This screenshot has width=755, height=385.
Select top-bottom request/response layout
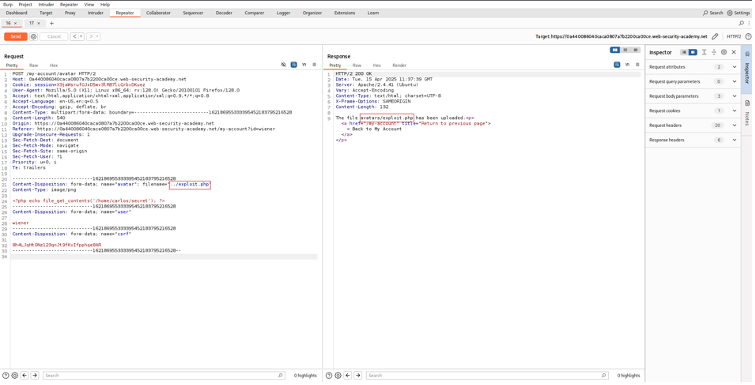(x=625, y=50)
